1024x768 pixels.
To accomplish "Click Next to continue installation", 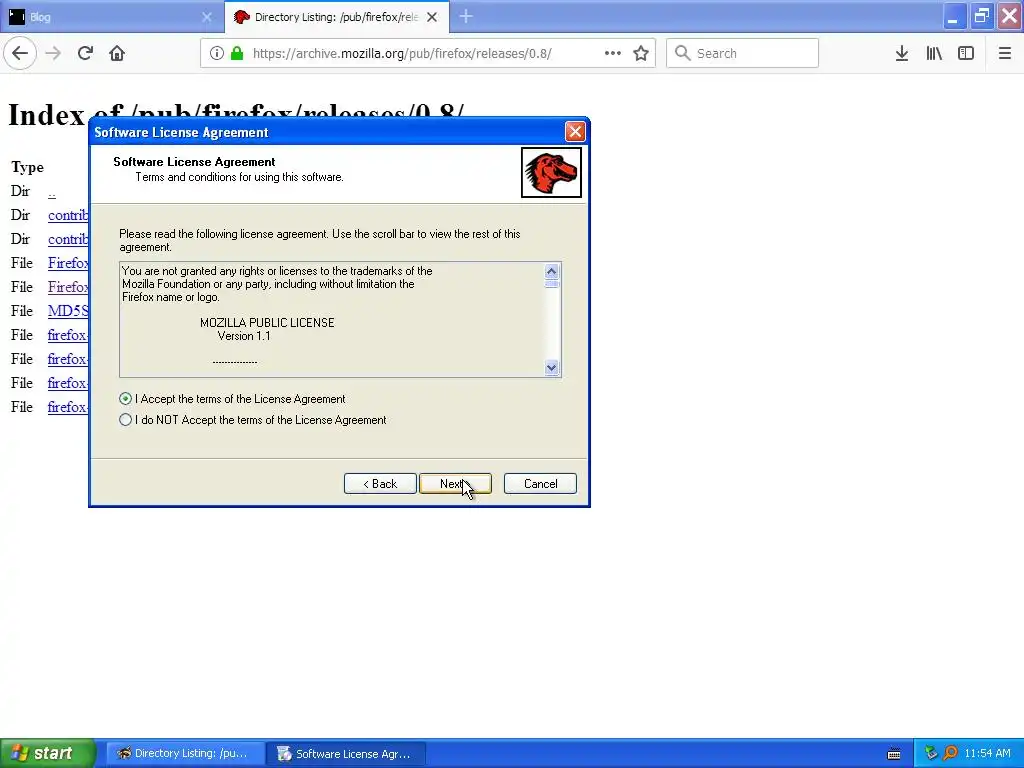I will pyautogui.click(x=455, y=484).
